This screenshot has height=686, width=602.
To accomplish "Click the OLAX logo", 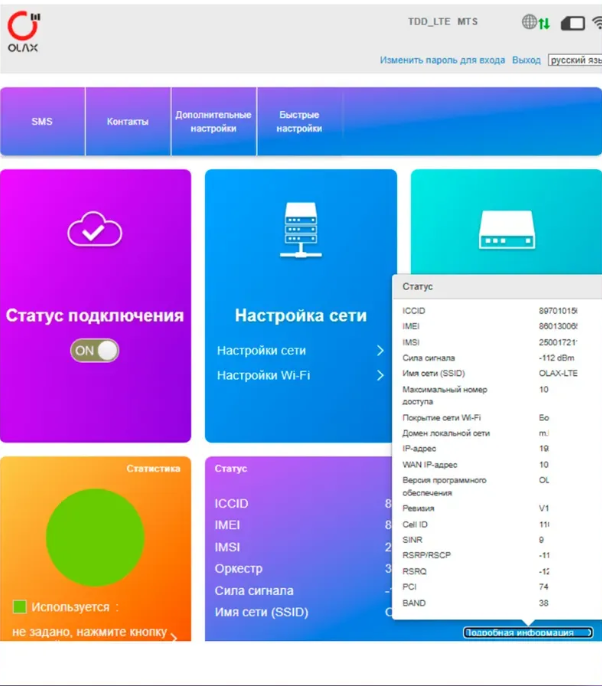I will coord(23,33).
